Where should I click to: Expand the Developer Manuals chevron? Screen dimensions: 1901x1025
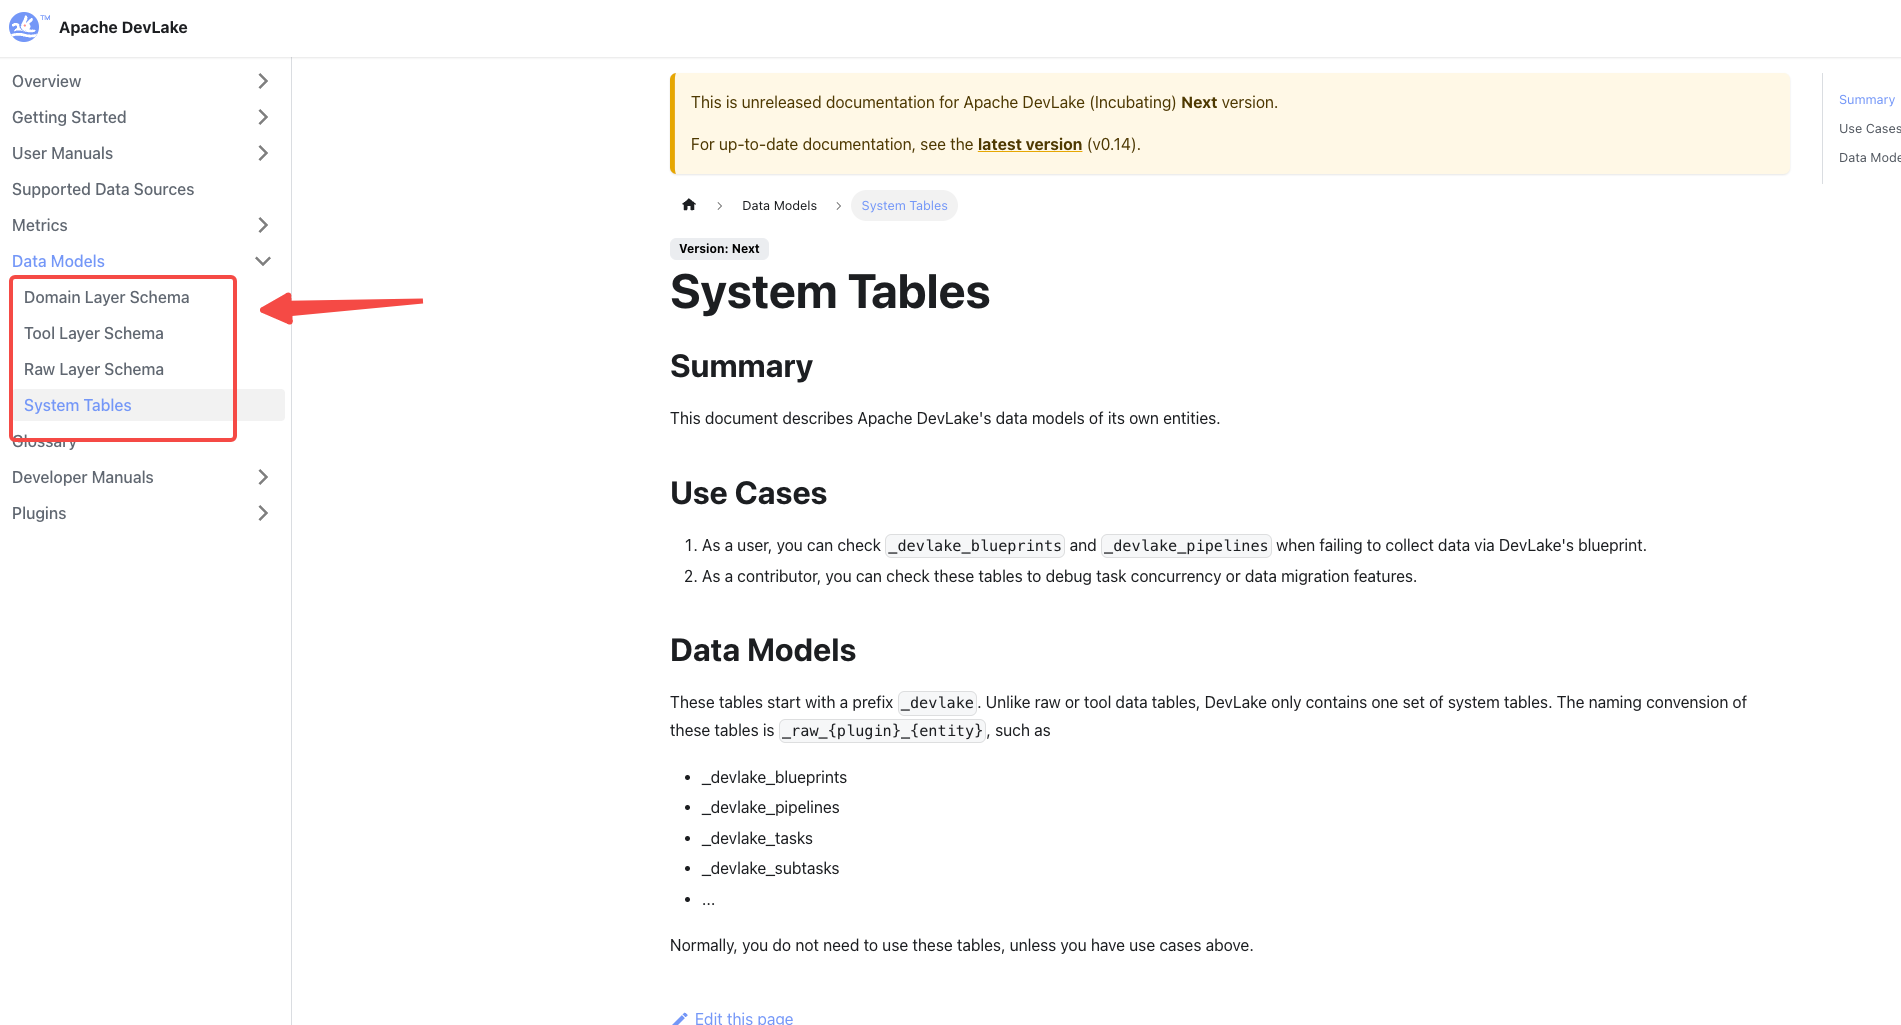tap(263, 477)
